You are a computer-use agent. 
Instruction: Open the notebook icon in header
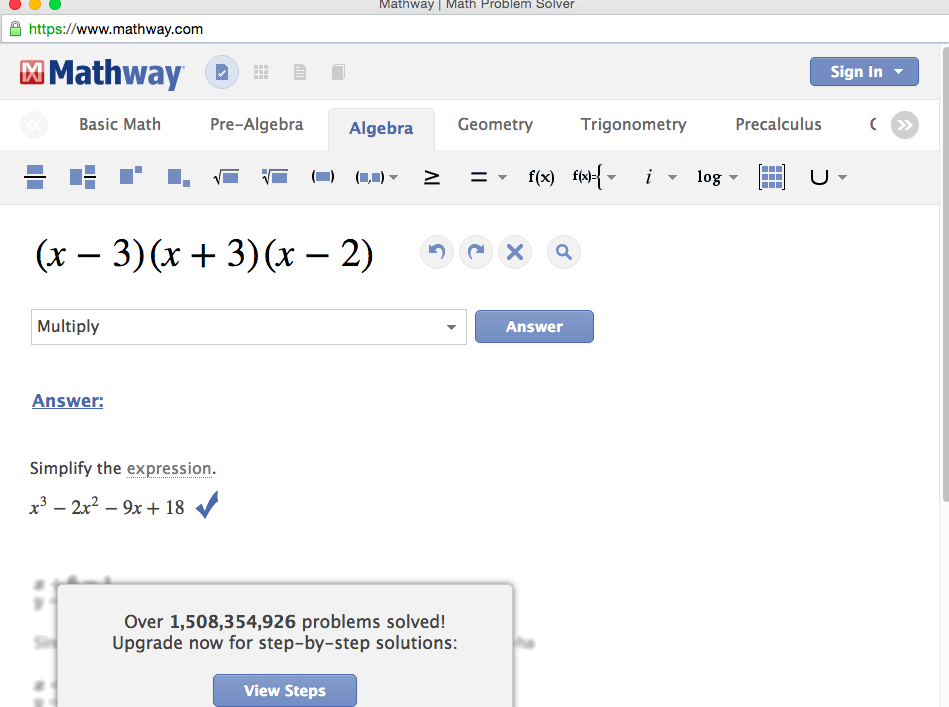[338, 72]
